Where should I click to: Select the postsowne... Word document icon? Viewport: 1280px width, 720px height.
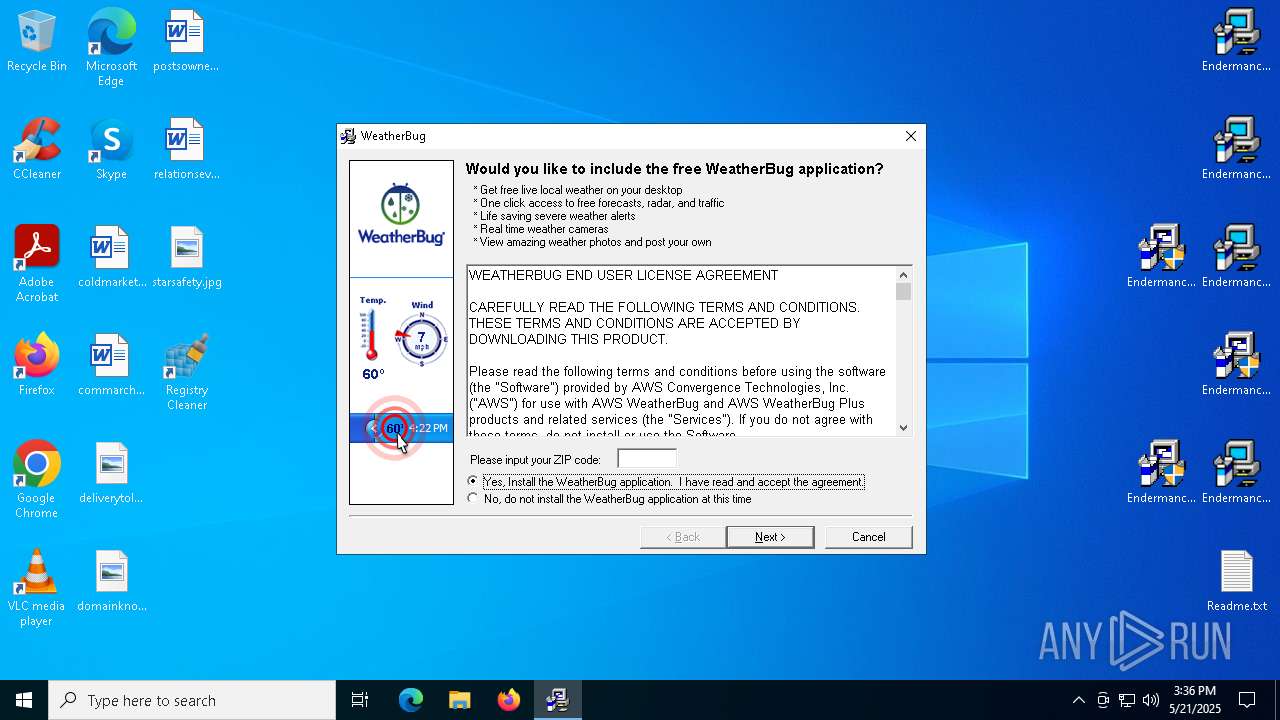[186, 42]
